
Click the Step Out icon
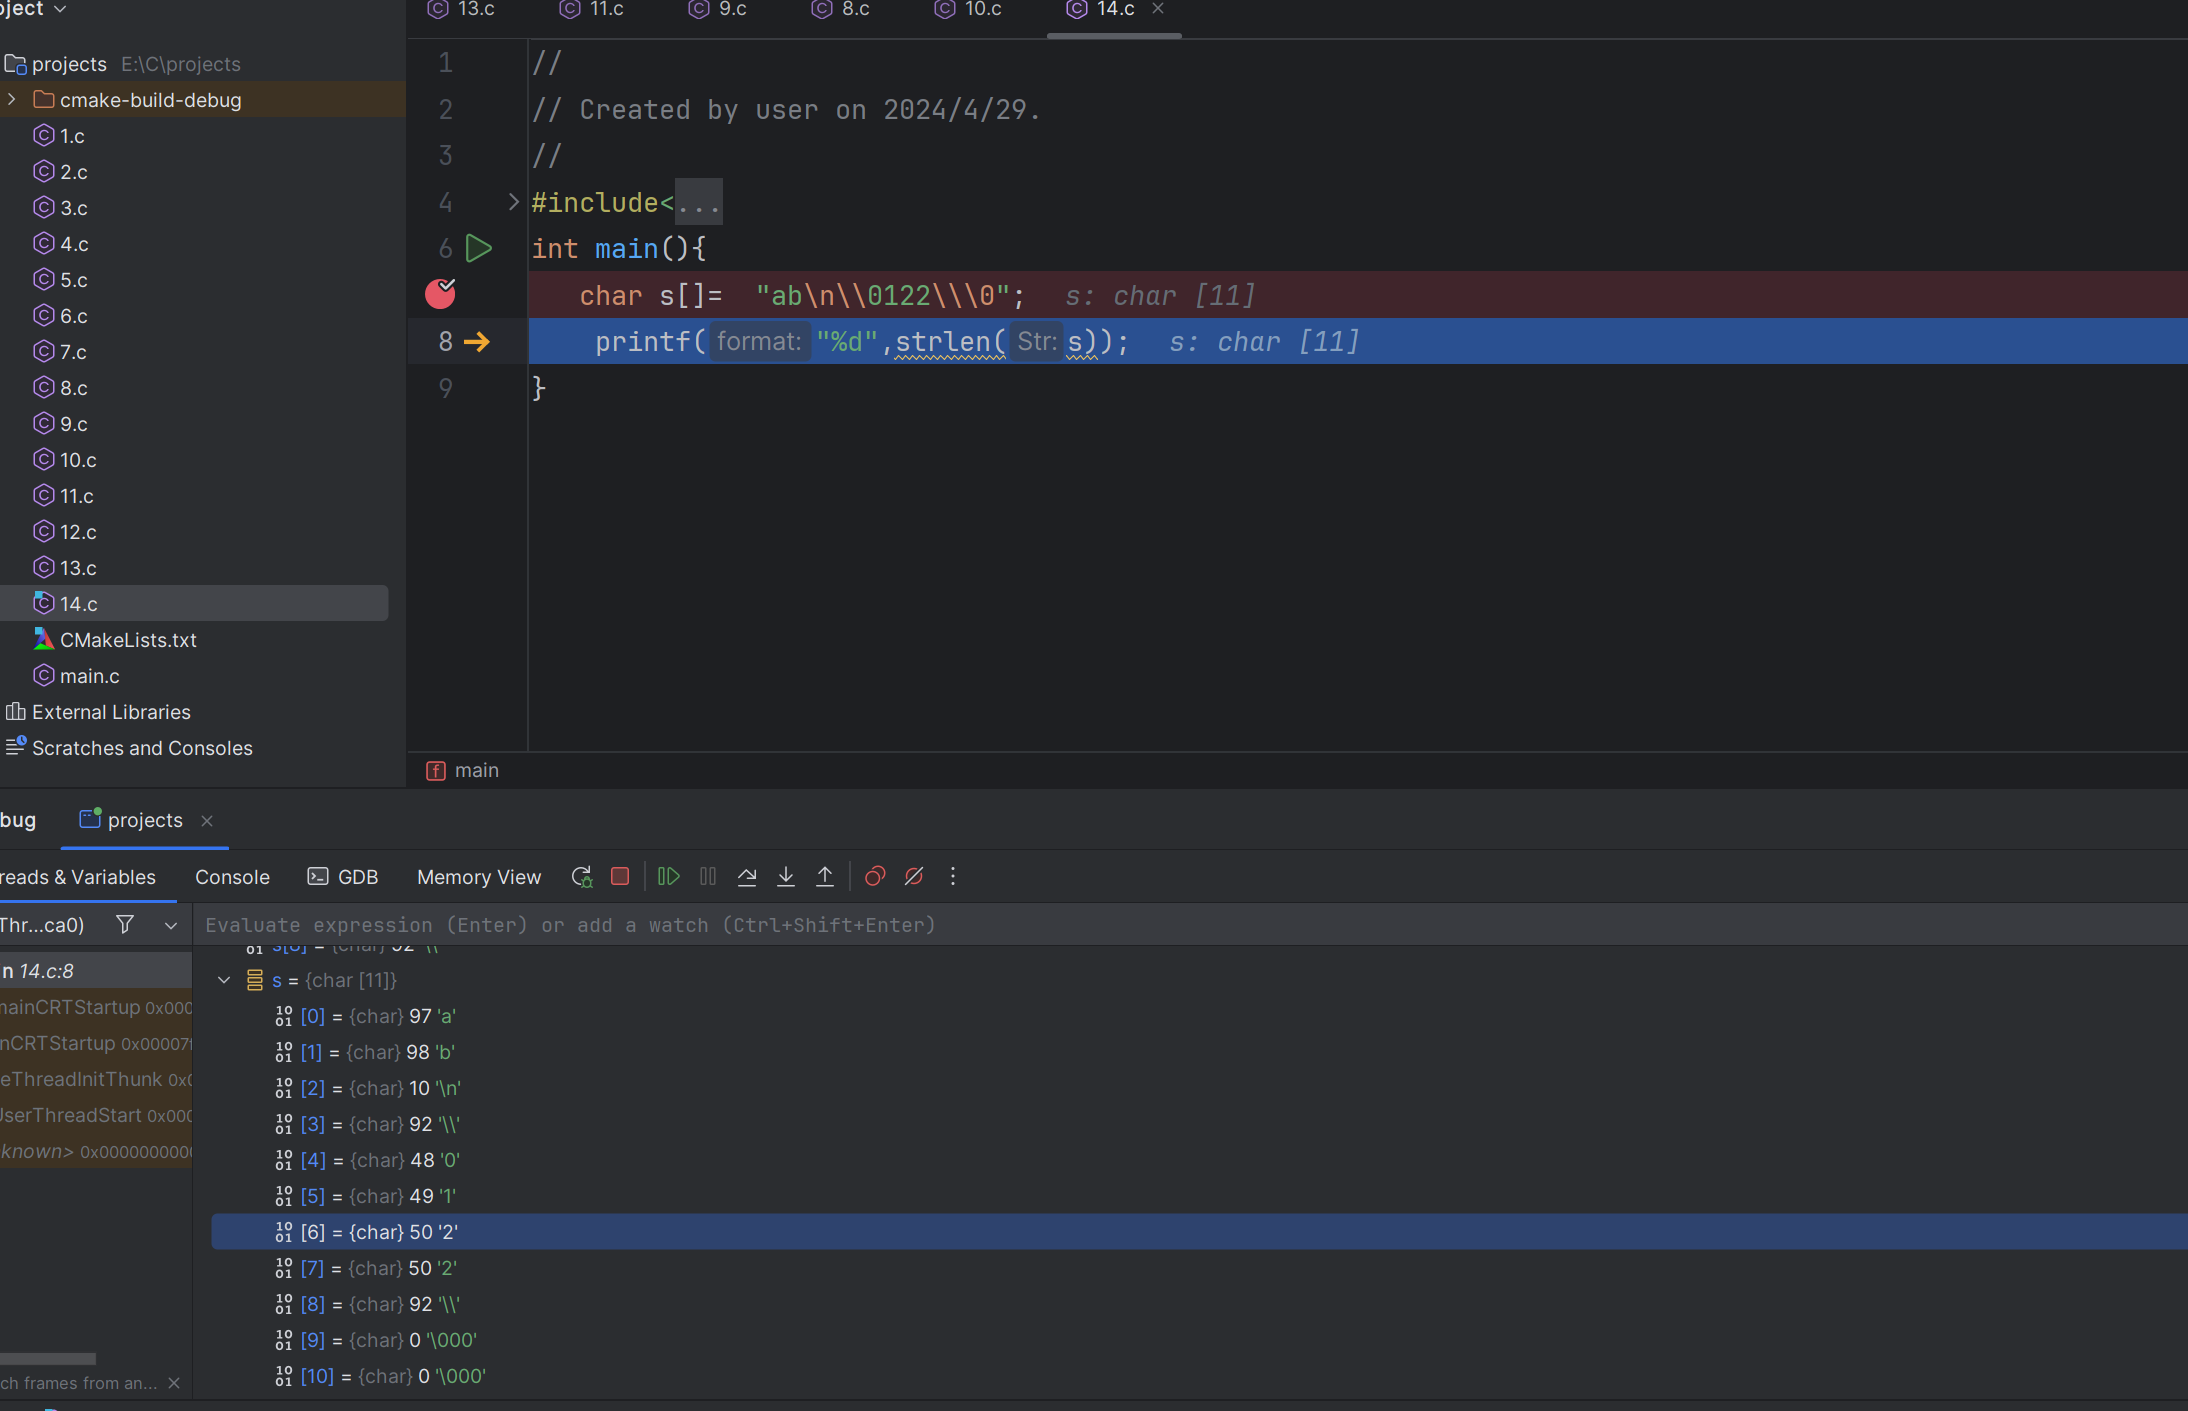(x=825, y=877)
